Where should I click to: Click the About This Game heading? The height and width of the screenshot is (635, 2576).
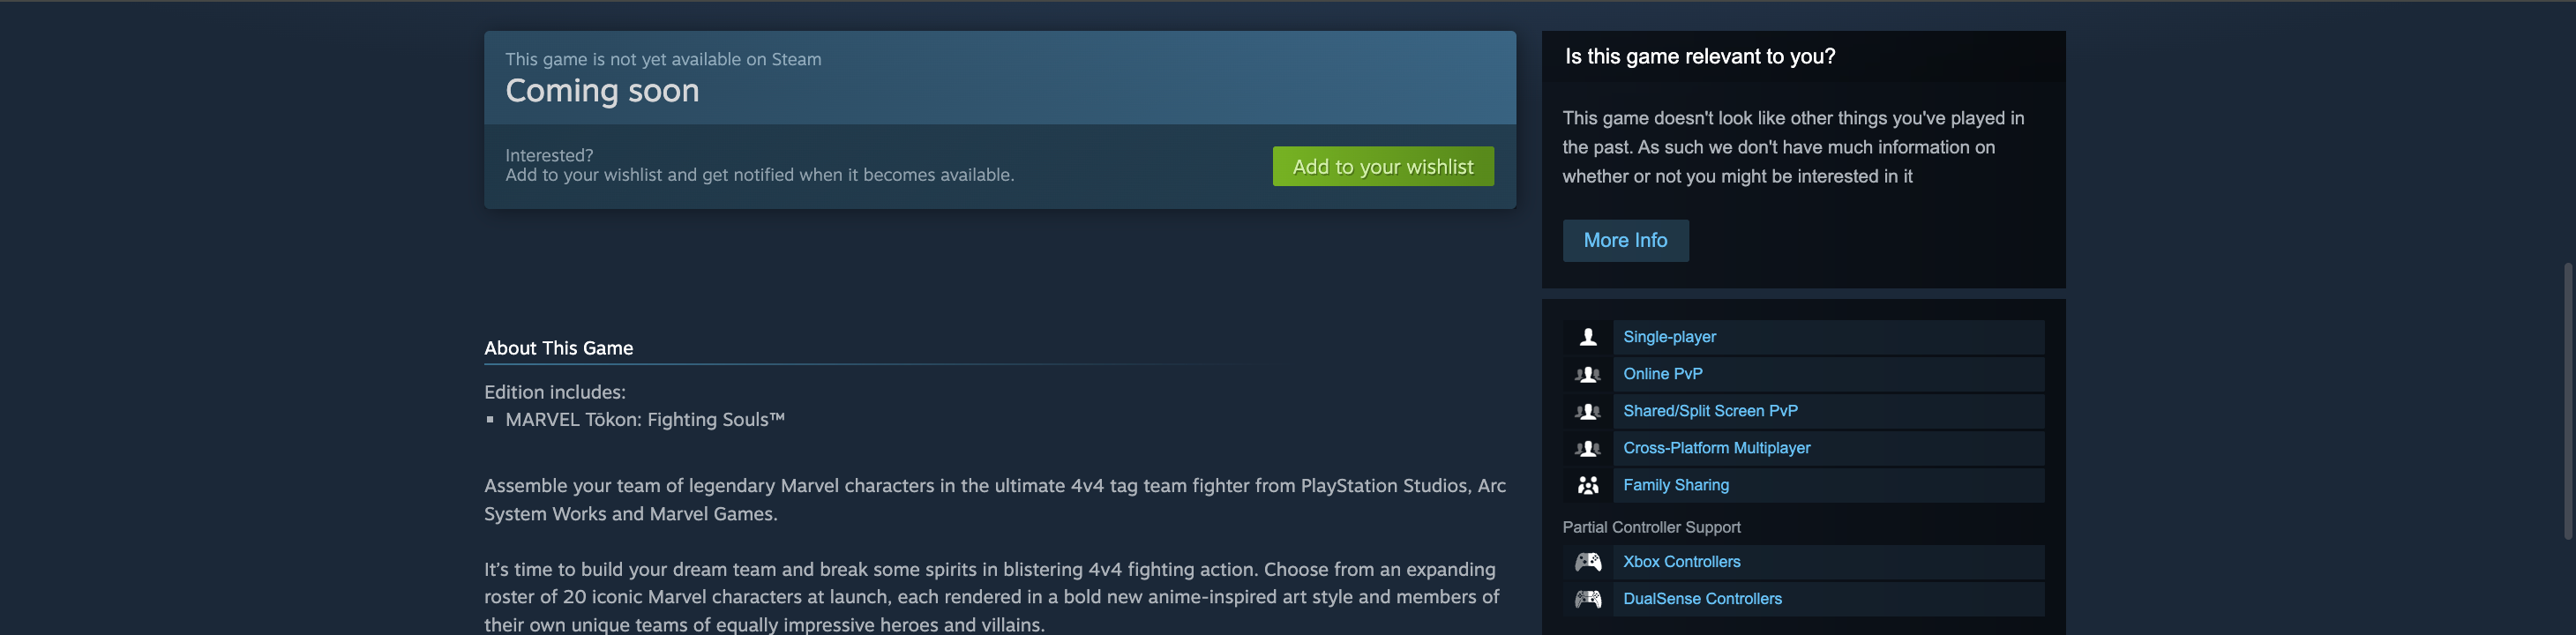tap(558, 348)
